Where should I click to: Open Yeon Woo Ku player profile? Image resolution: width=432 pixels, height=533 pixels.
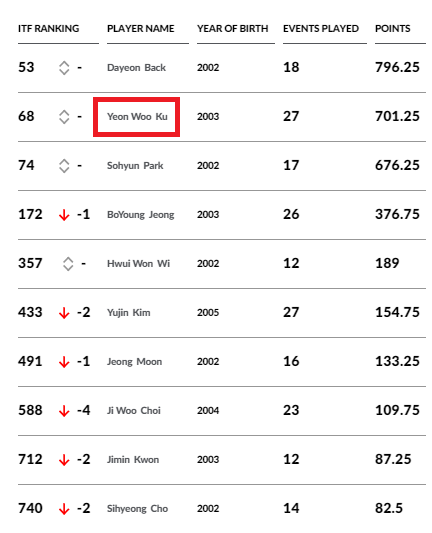coord(137,117)
